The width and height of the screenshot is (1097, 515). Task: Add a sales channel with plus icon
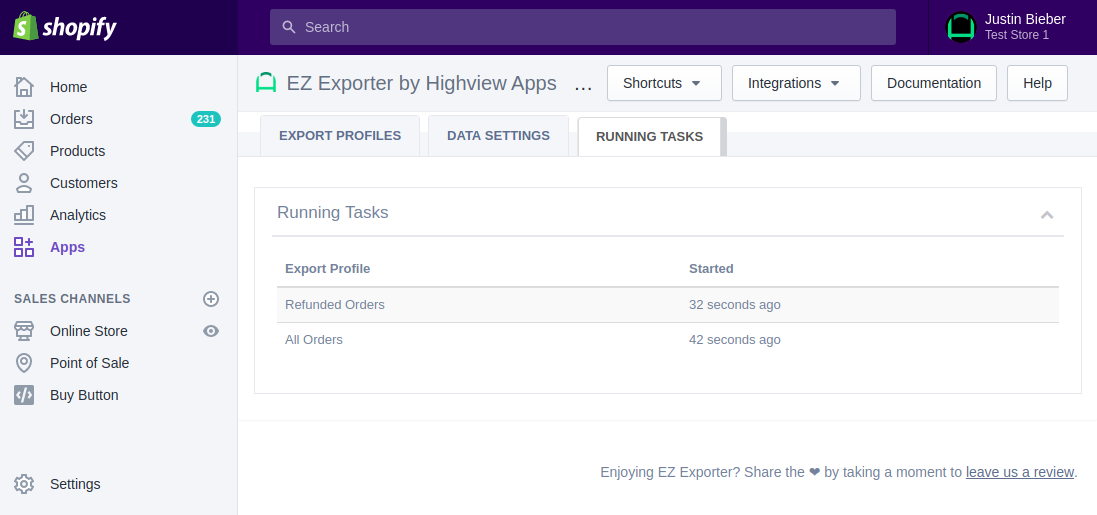[211, 299]
